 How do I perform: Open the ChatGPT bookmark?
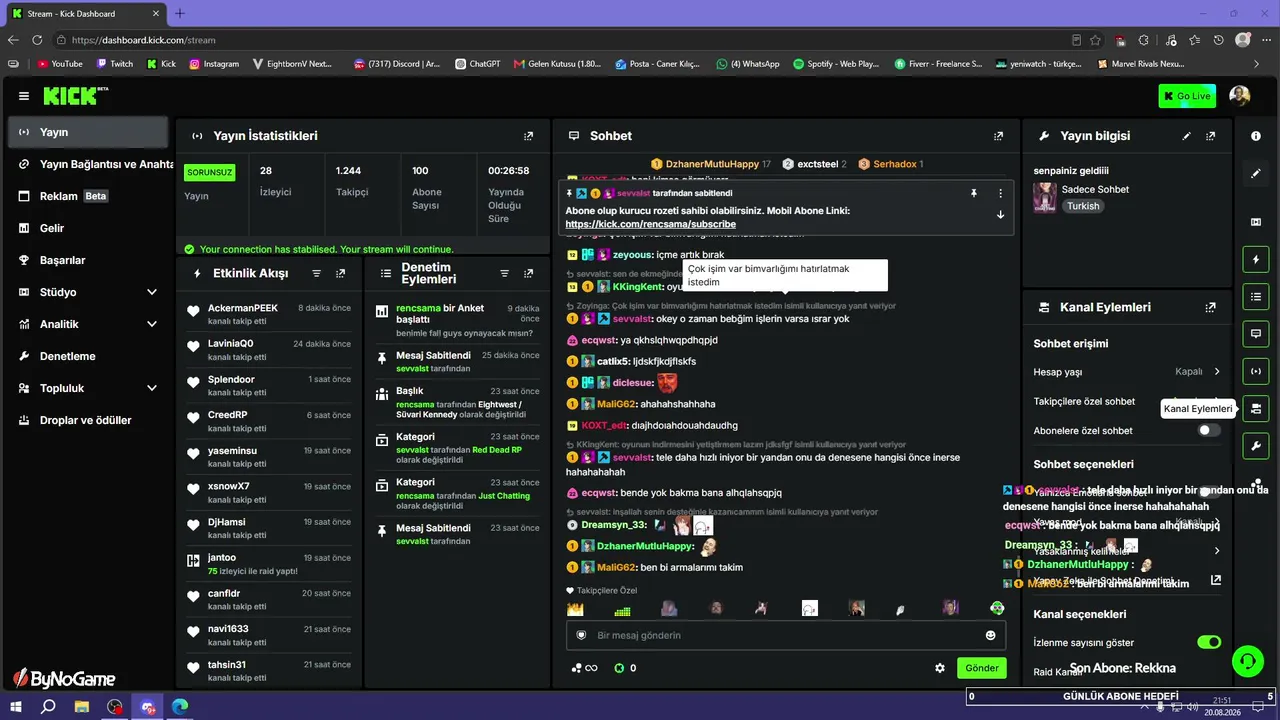click(477, 64)
